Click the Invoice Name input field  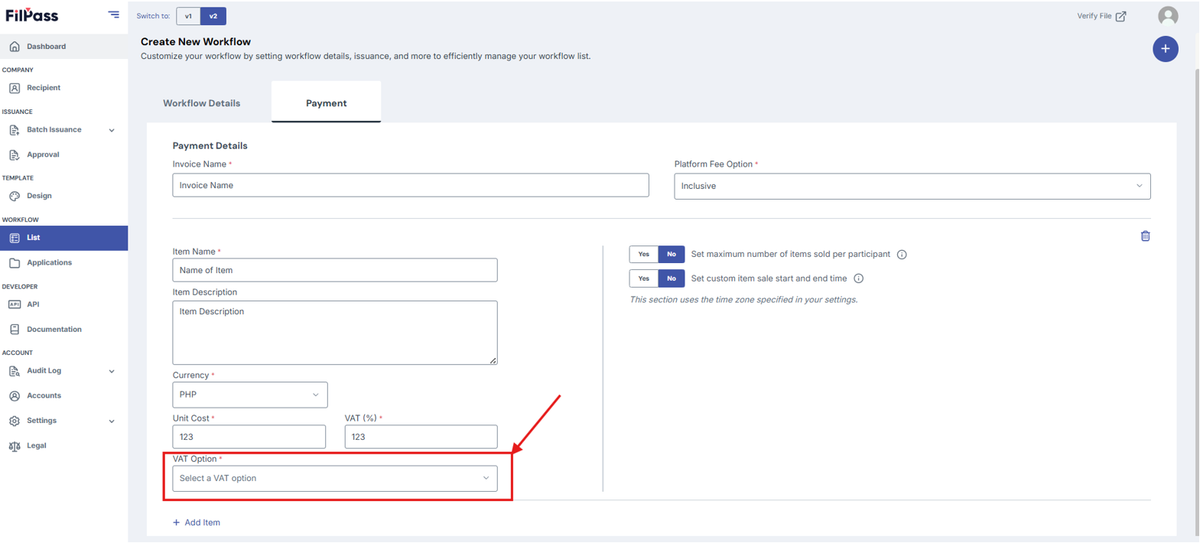click(x=411, y=185)
